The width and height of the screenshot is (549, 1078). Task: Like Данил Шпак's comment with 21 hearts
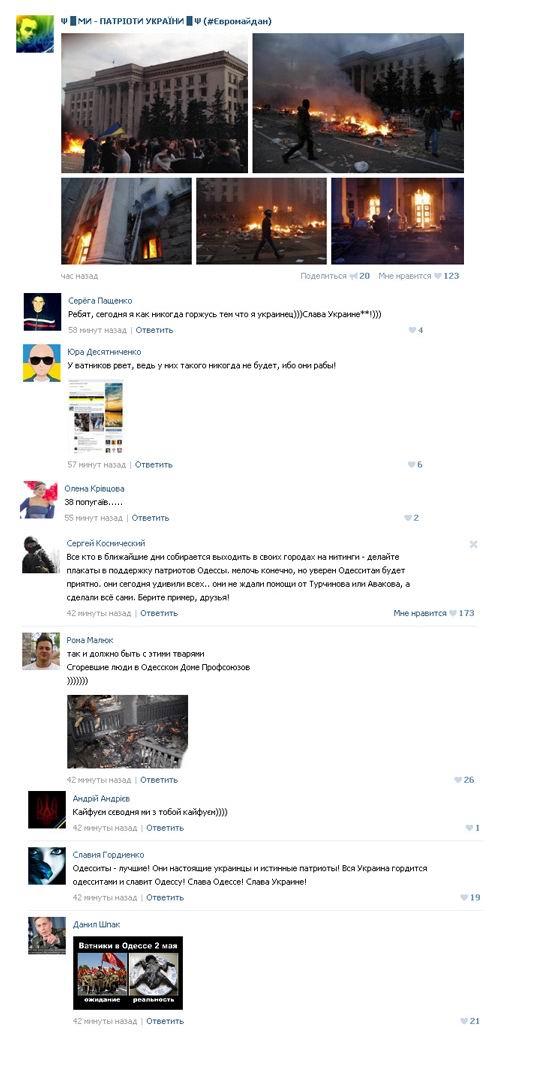coord(464,1021)
